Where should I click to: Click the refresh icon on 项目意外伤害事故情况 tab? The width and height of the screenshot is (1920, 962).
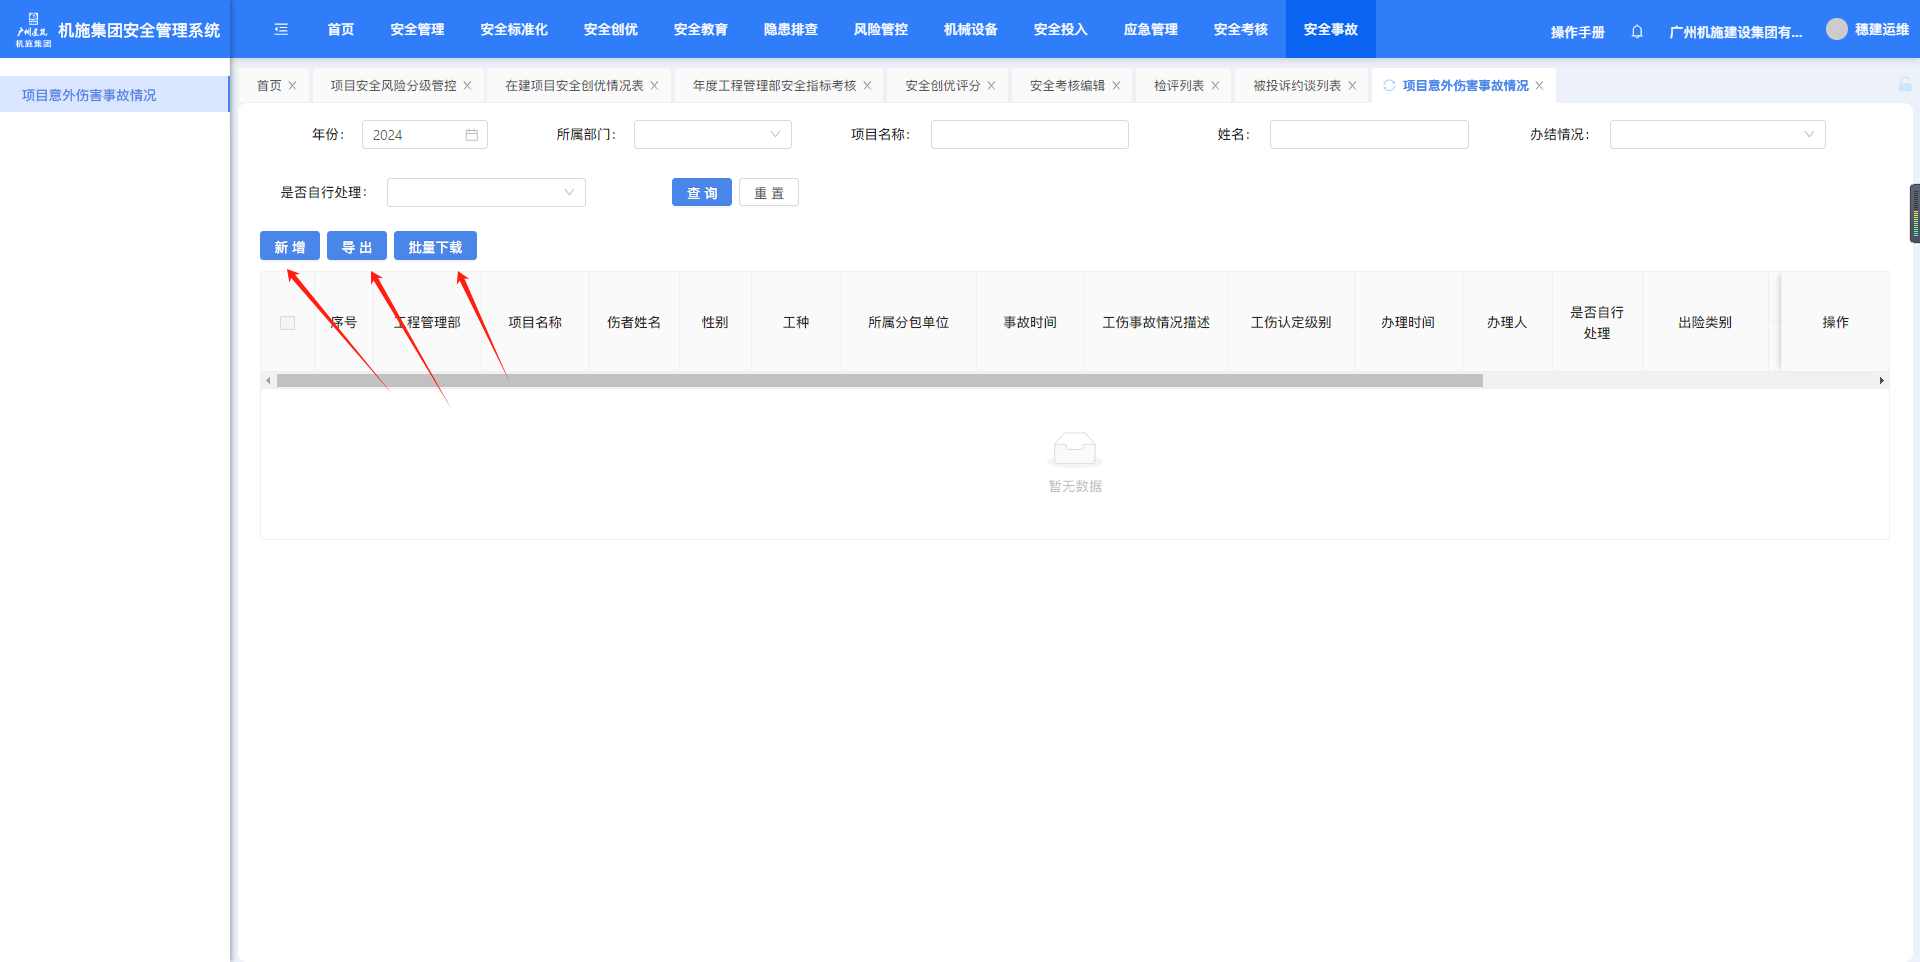(x=1389, y=86)
